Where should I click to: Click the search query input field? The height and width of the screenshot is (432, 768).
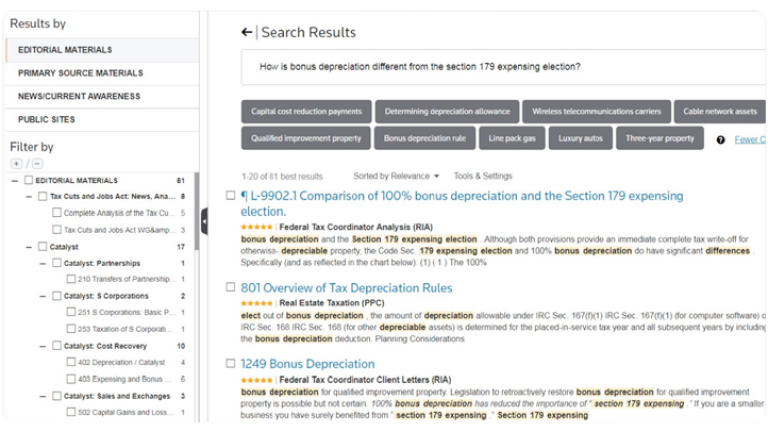500,67
